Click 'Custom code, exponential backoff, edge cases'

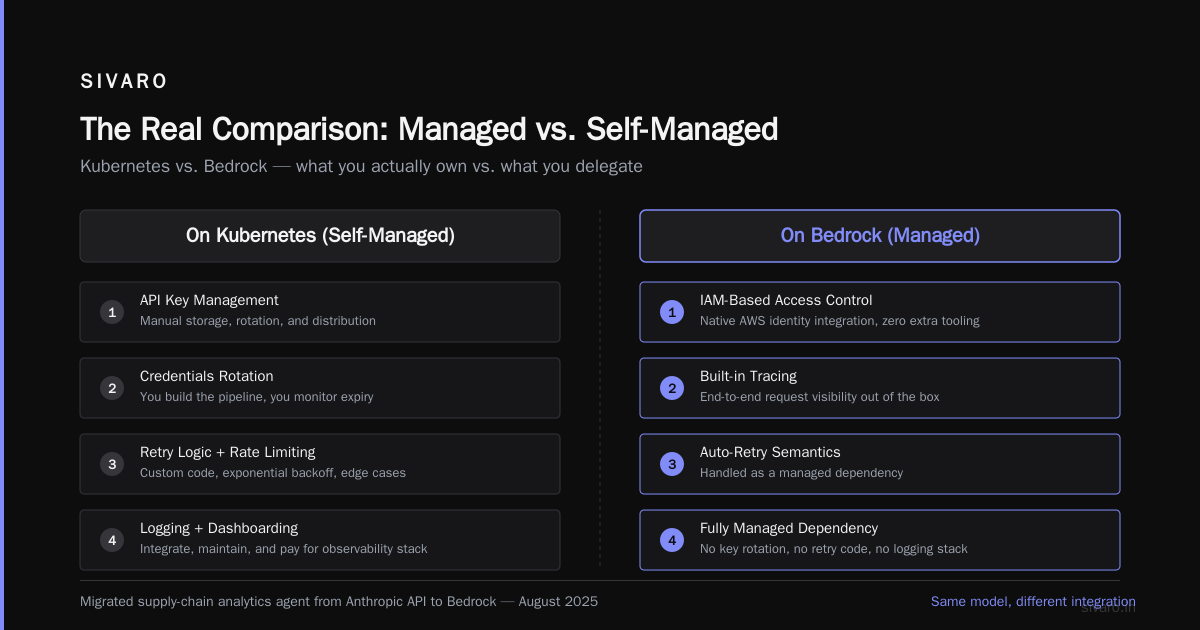point(273,473)
